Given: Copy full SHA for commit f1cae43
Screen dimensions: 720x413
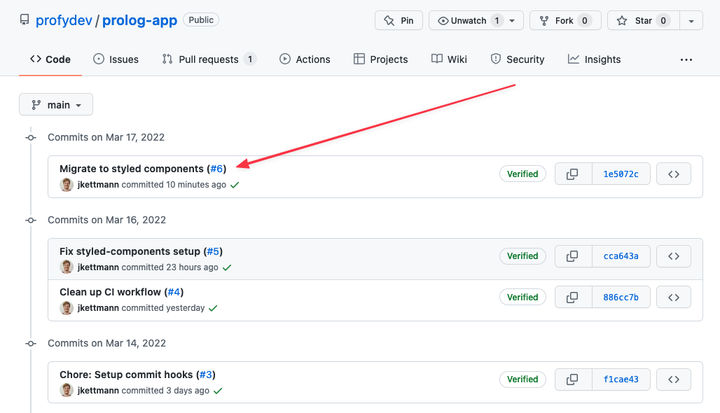Looking at the screenshot, I should [573, 379].
